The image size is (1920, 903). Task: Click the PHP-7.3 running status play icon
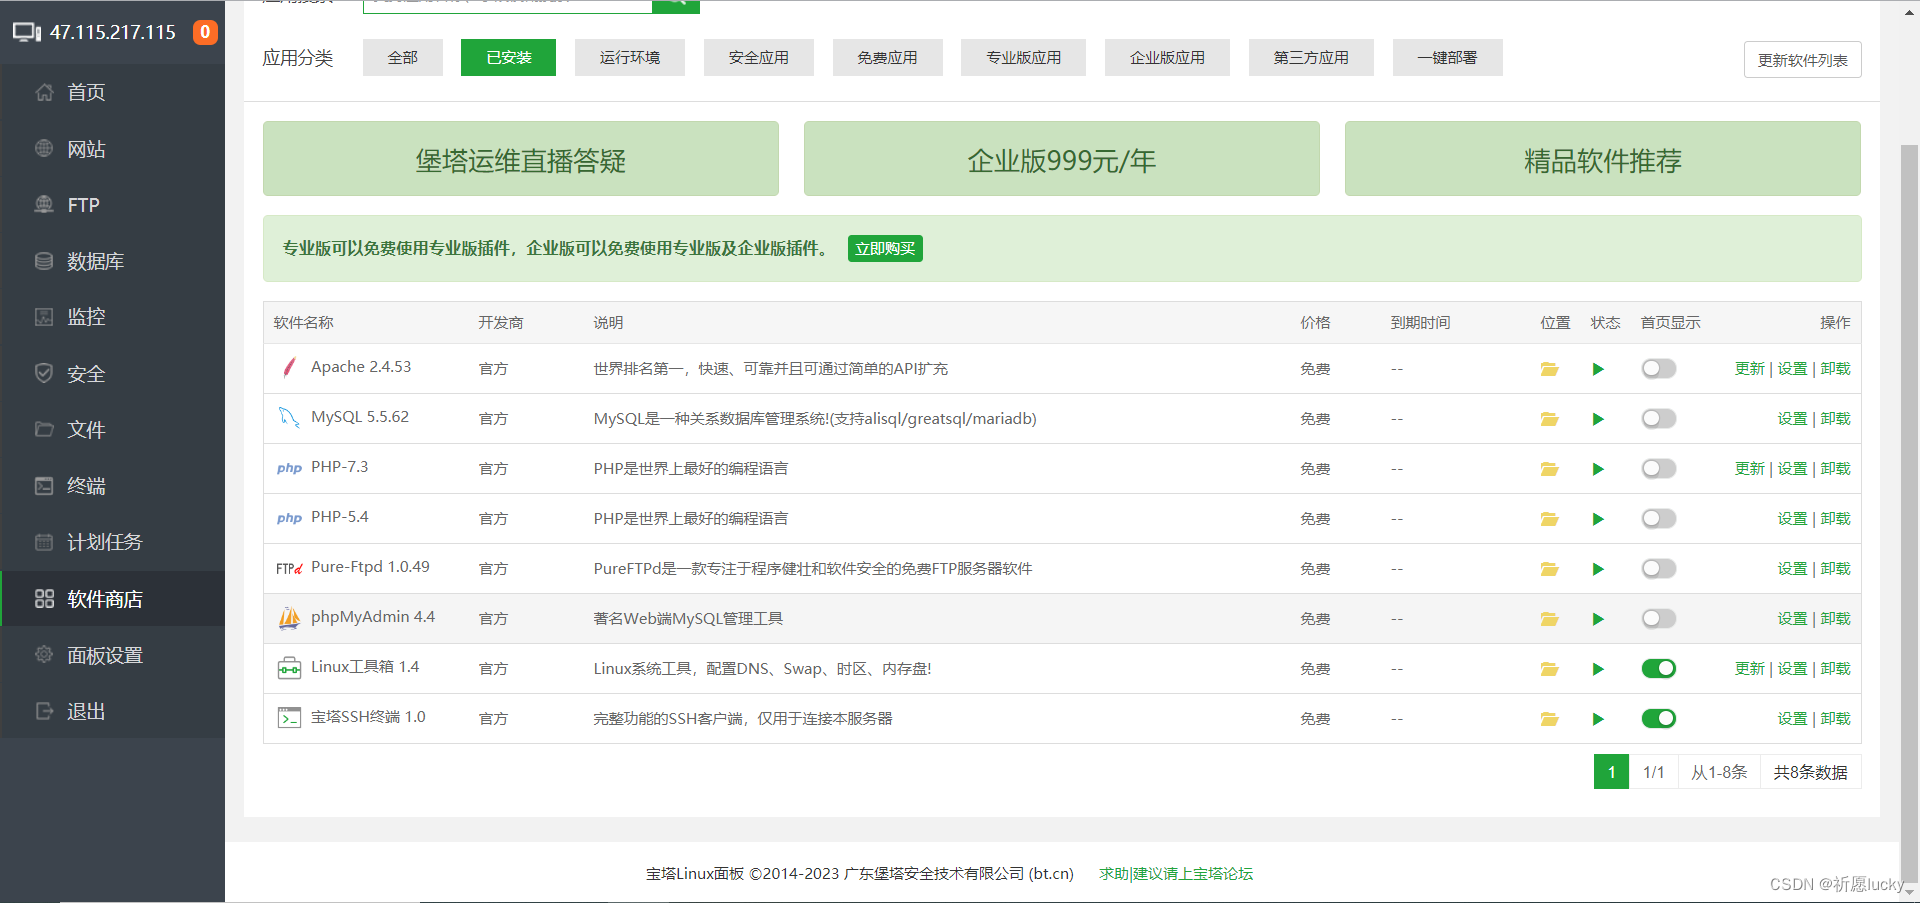tap(1598, 469)
